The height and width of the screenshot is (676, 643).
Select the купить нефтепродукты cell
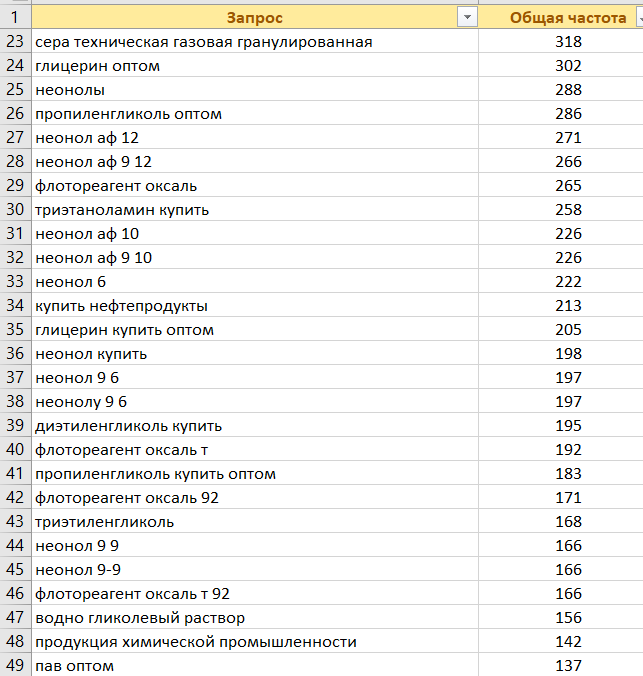tap(254, 306)
